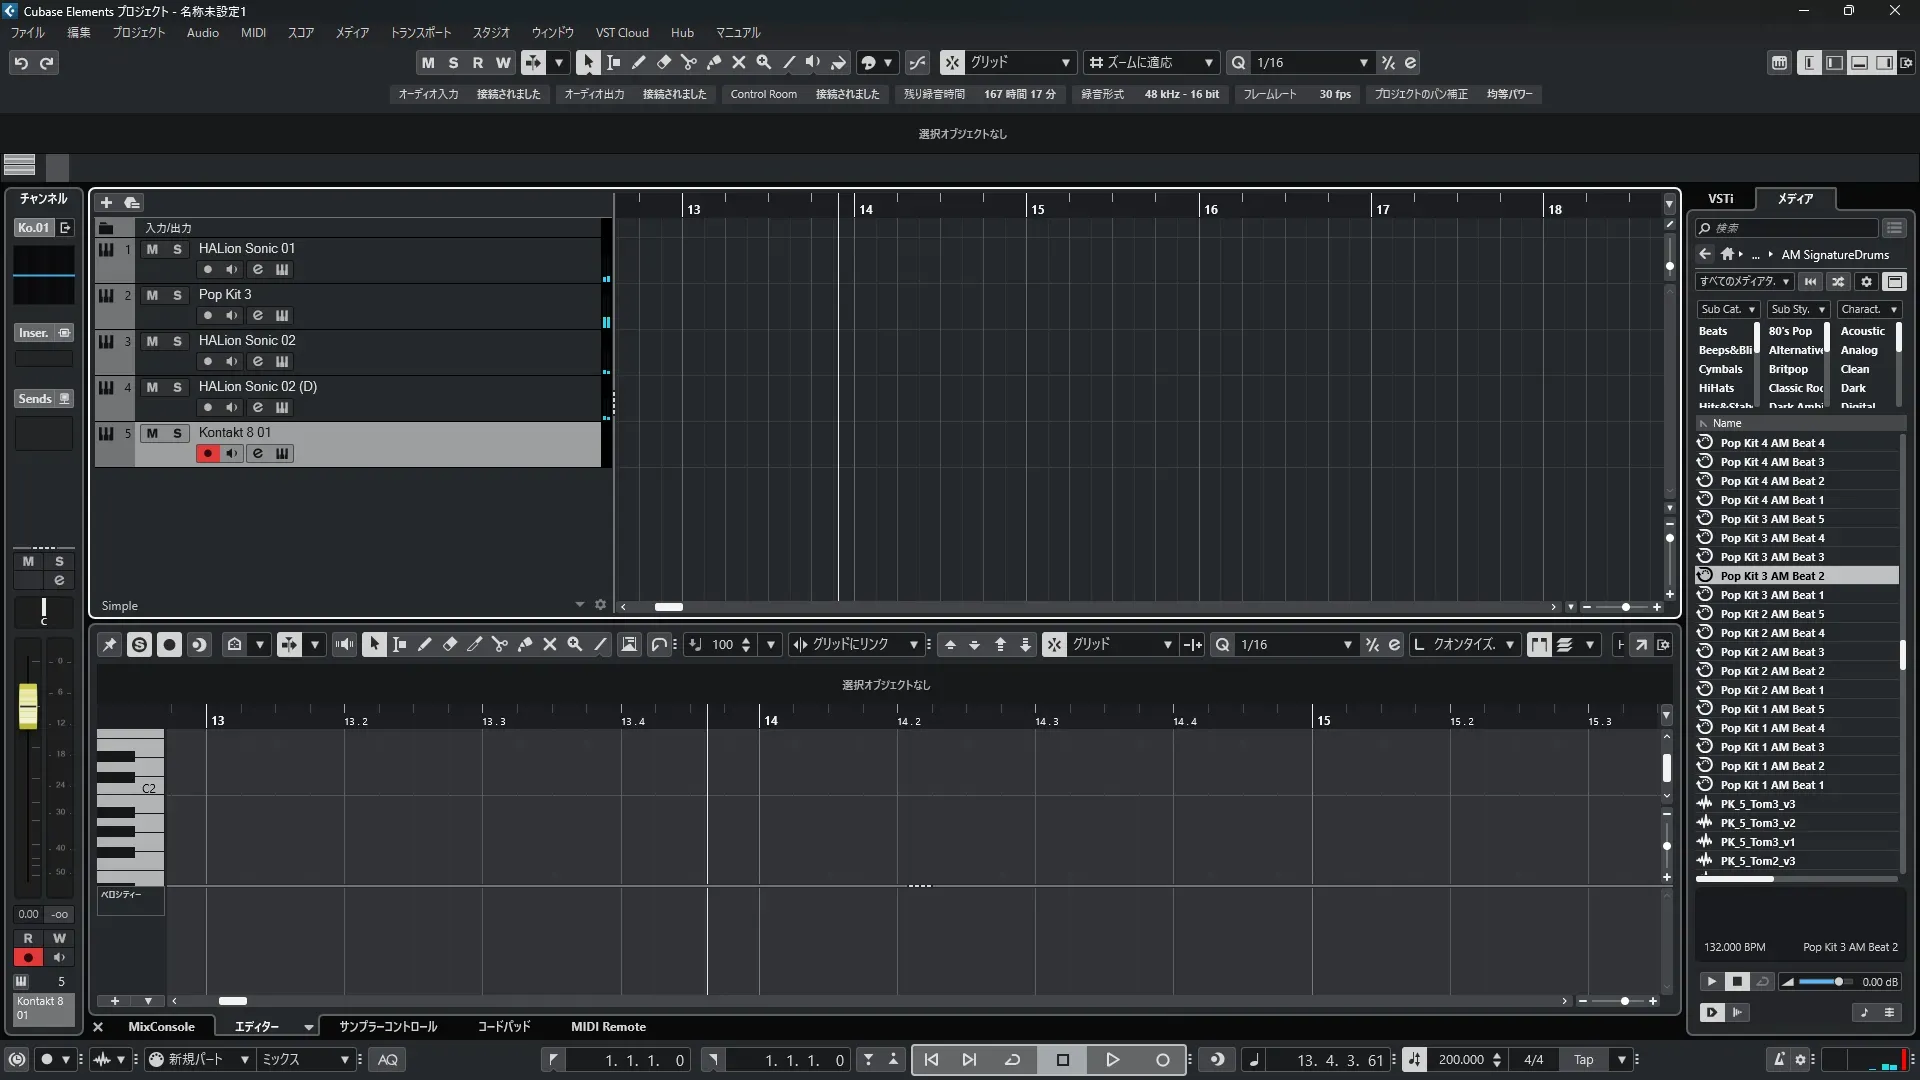Switch to the MixConsole tab

(161, 1027)
